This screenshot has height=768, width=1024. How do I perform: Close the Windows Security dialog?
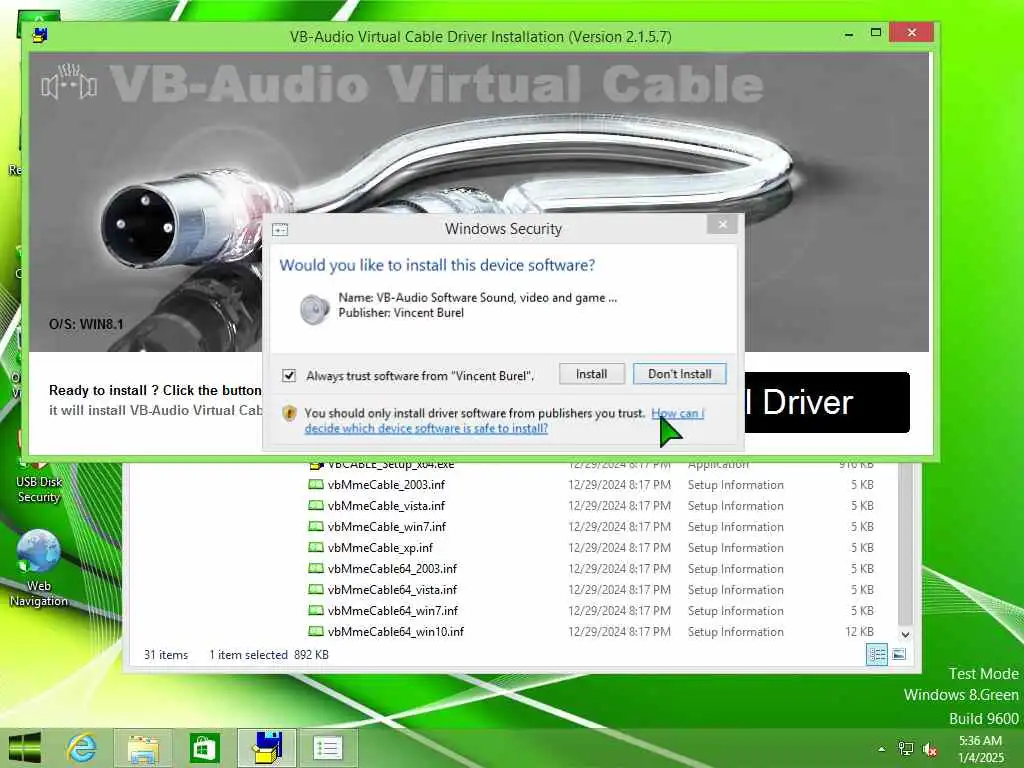click(x=722, y=225)
